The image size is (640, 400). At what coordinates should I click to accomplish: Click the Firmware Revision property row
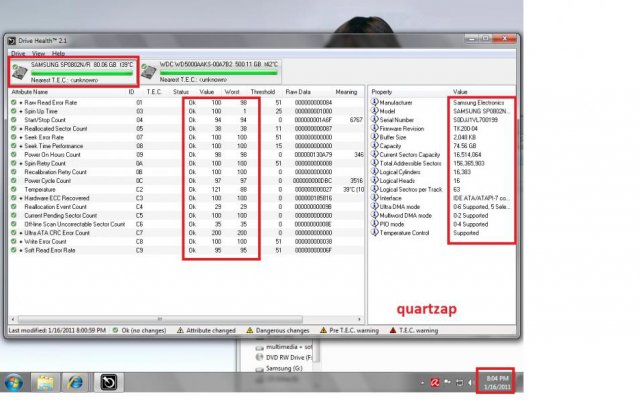pos(442,129)
